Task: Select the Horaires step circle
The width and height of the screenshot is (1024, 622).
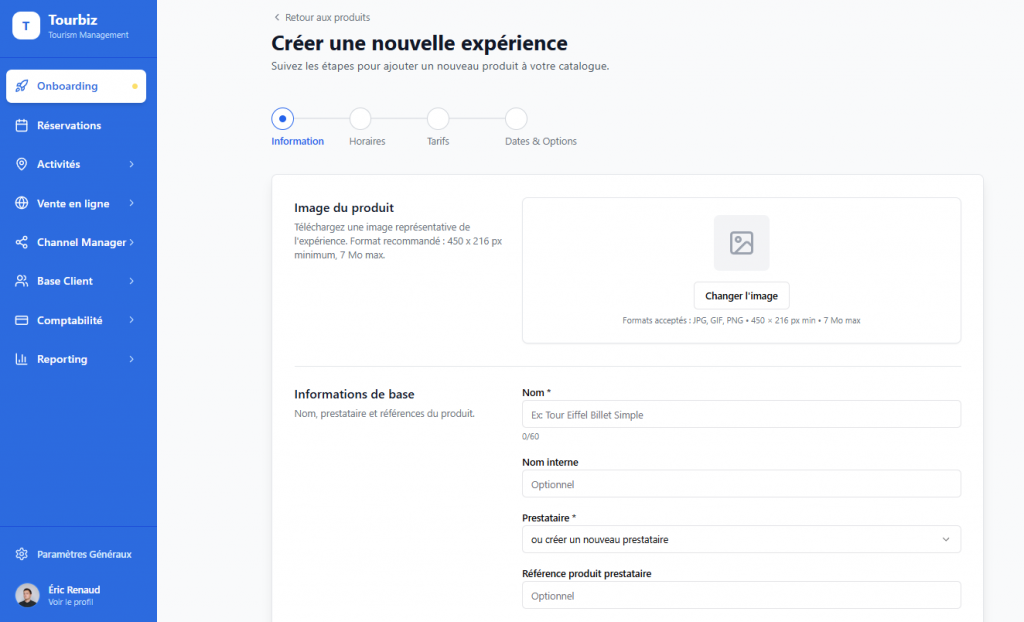Action: pos(360,119)
